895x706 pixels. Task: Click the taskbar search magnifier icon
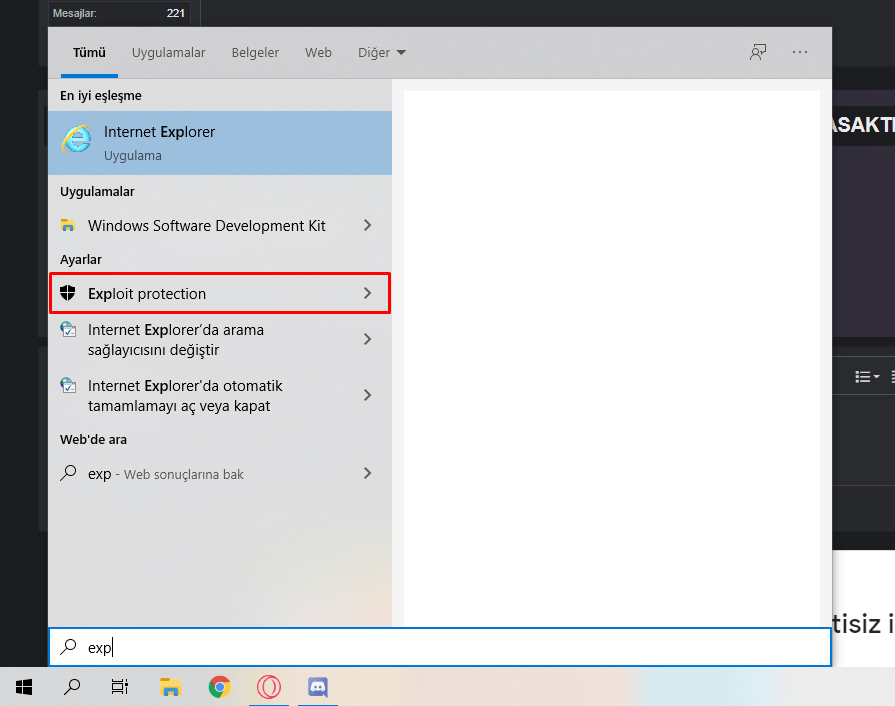point(72,687)
